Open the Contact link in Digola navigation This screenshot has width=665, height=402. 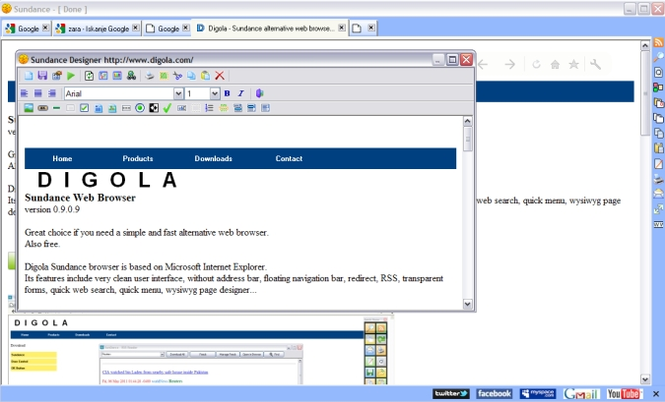click(x=289, y=159)
